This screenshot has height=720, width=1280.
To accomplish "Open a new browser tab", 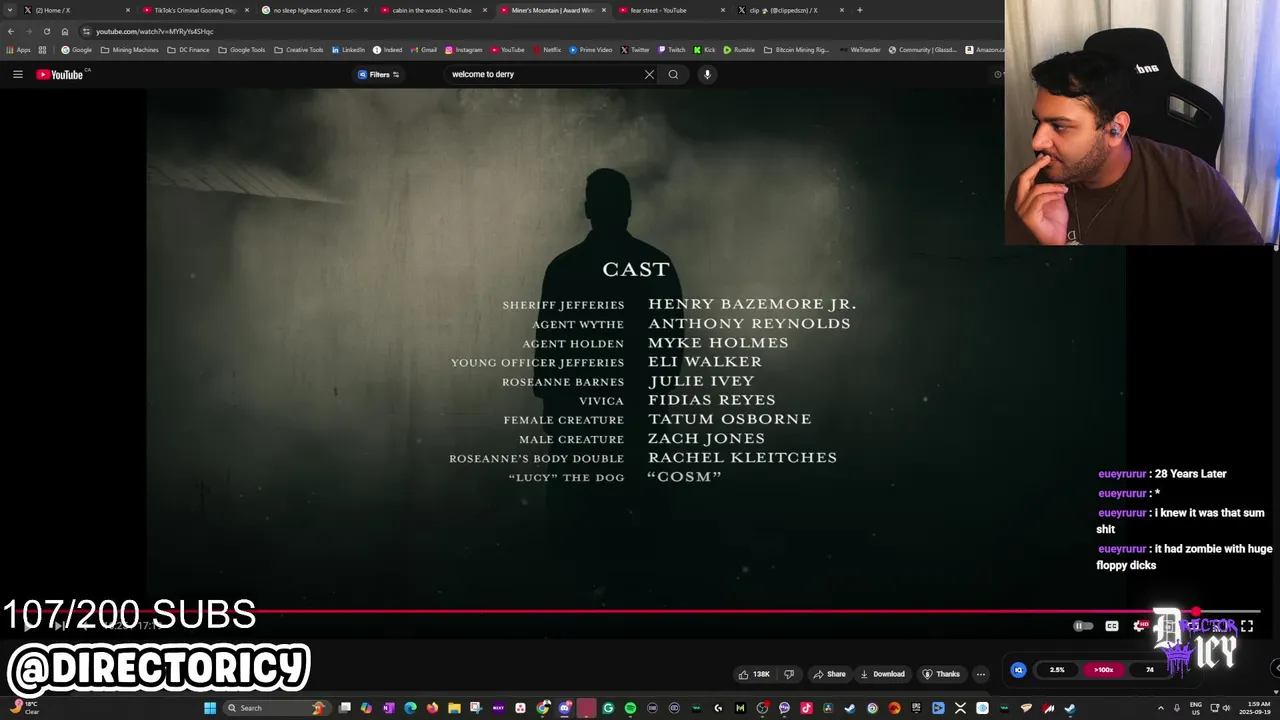I will click(860, 10).
